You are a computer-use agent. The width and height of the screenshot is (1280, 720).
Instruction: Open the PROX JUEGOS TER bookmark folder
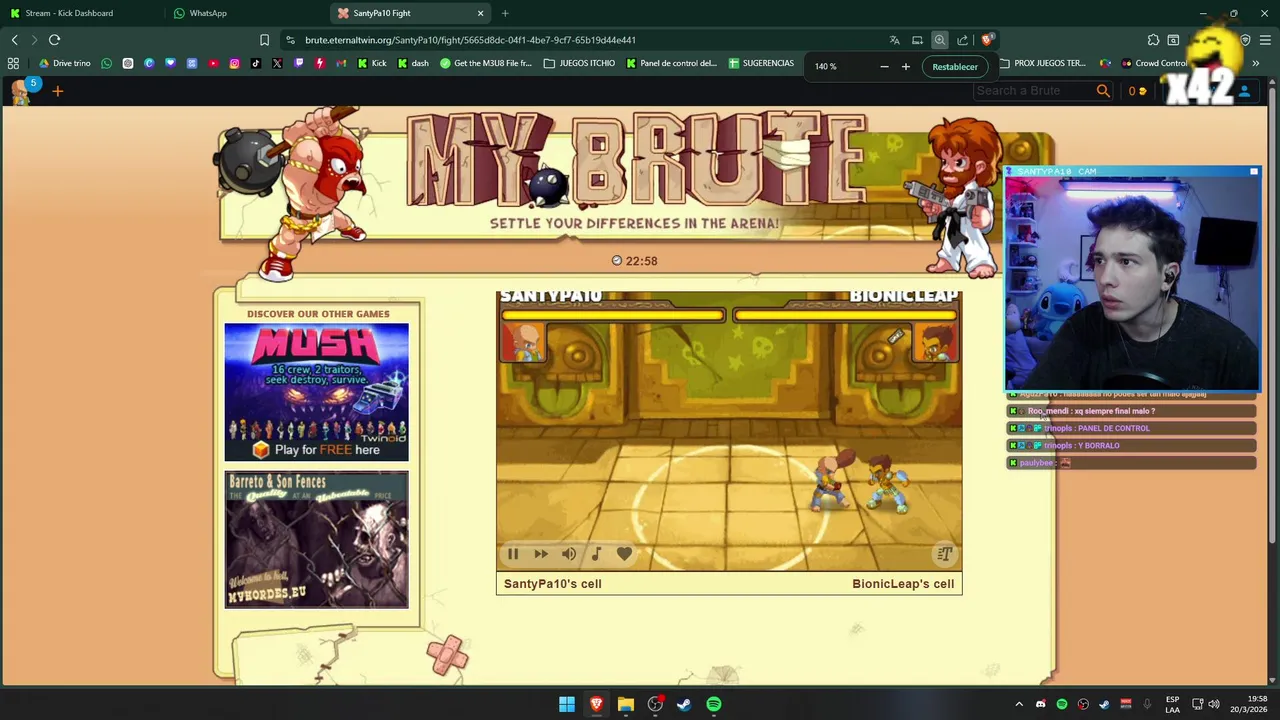(1042, 63)
